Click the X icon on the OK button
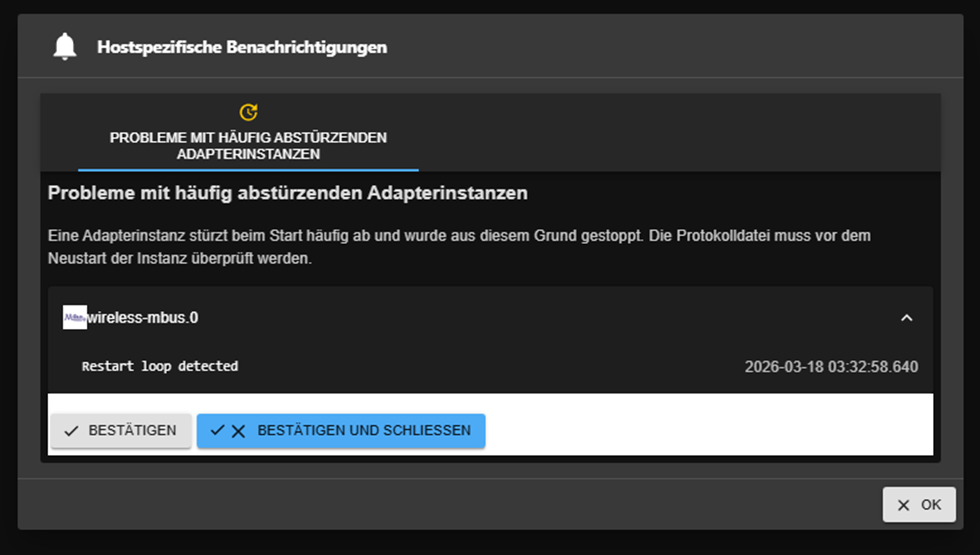980x555 pixels. (x=904, y=505)
